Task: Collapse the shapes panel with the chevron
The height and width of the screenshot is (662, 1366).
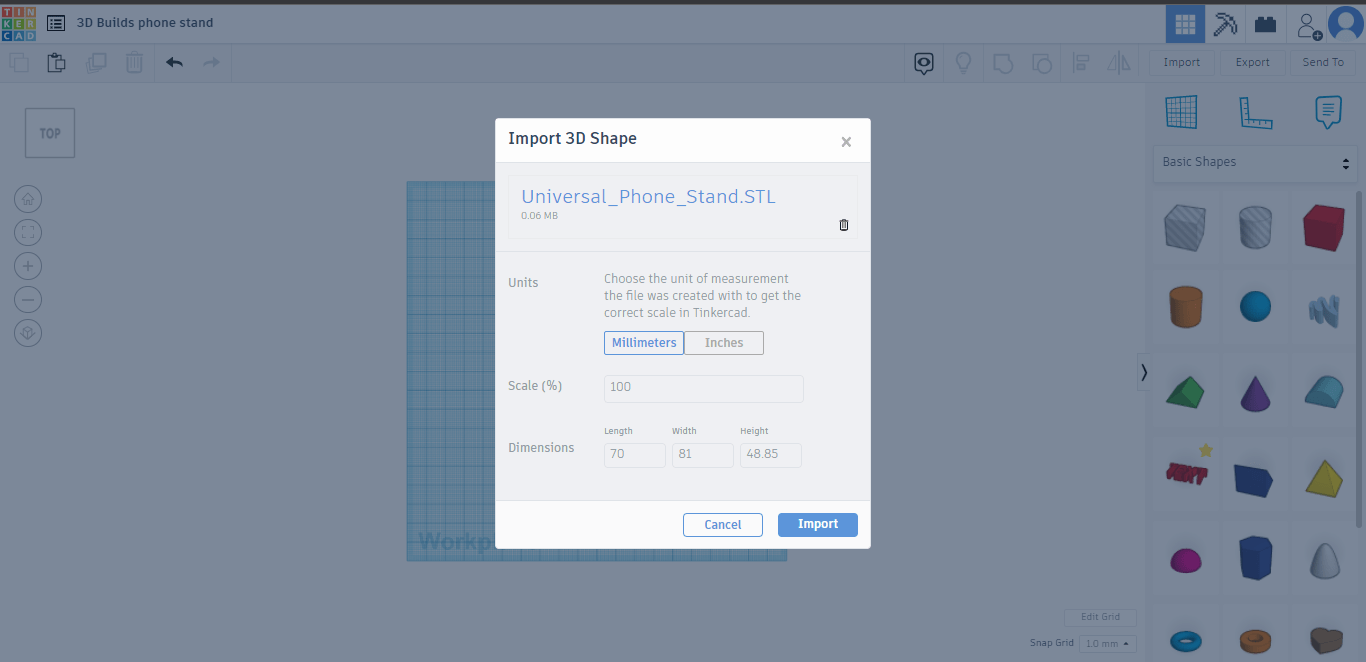Action: point(1144,372)
